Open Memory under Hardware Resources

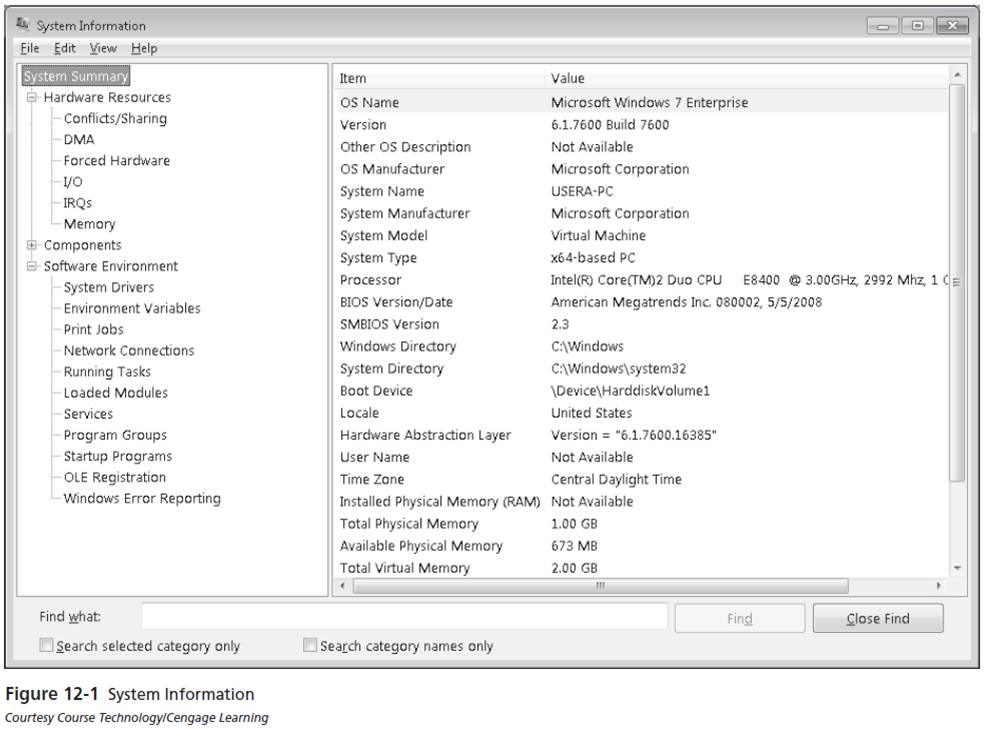90,224
